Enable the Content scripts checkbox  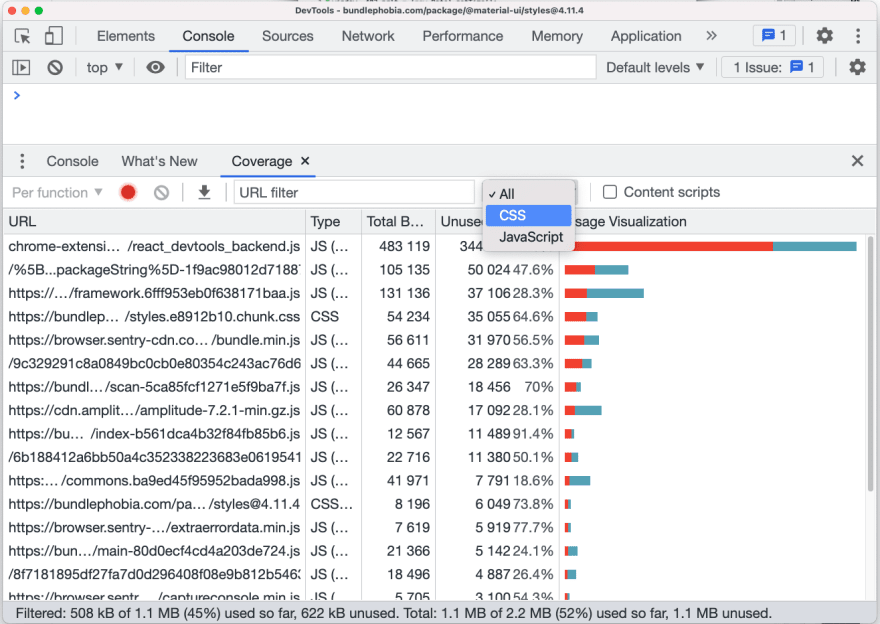click(x=609, y=192)
